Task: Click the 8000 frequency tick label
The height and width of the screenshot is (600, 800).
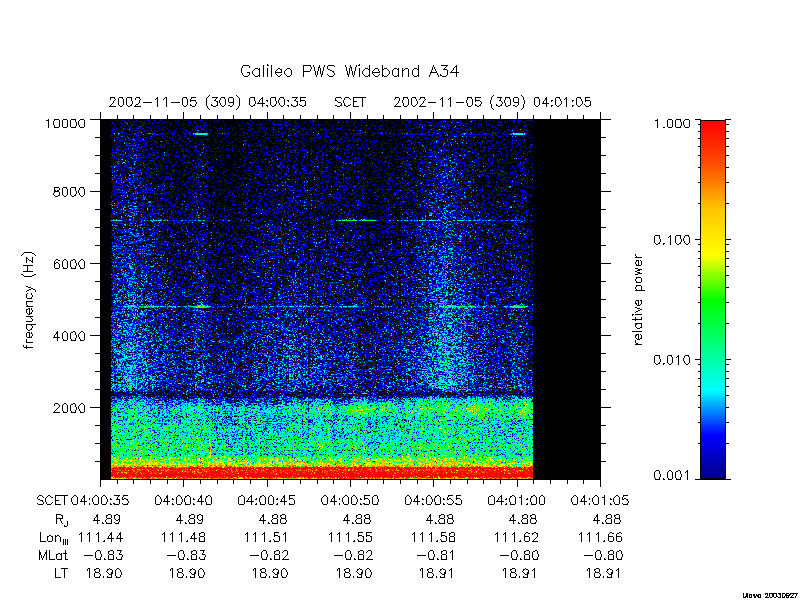Action: click(71, 192)
